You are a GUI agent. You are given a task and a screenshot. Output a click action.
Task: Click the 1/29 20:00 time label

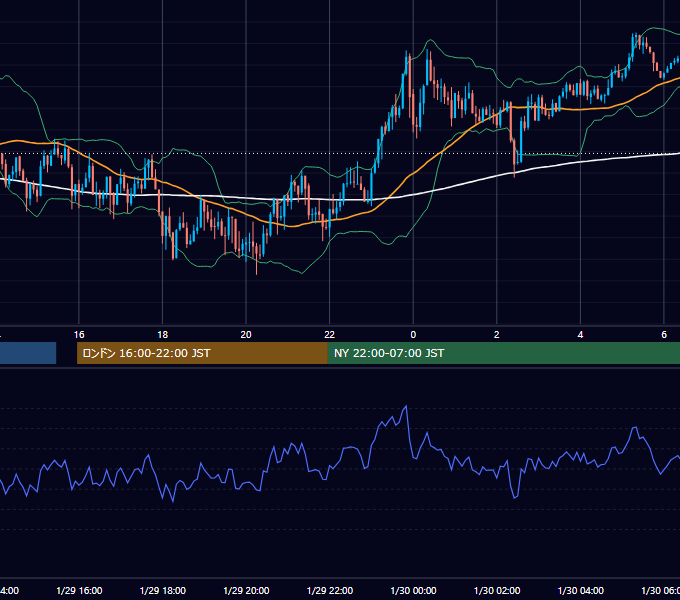(246, 590)
